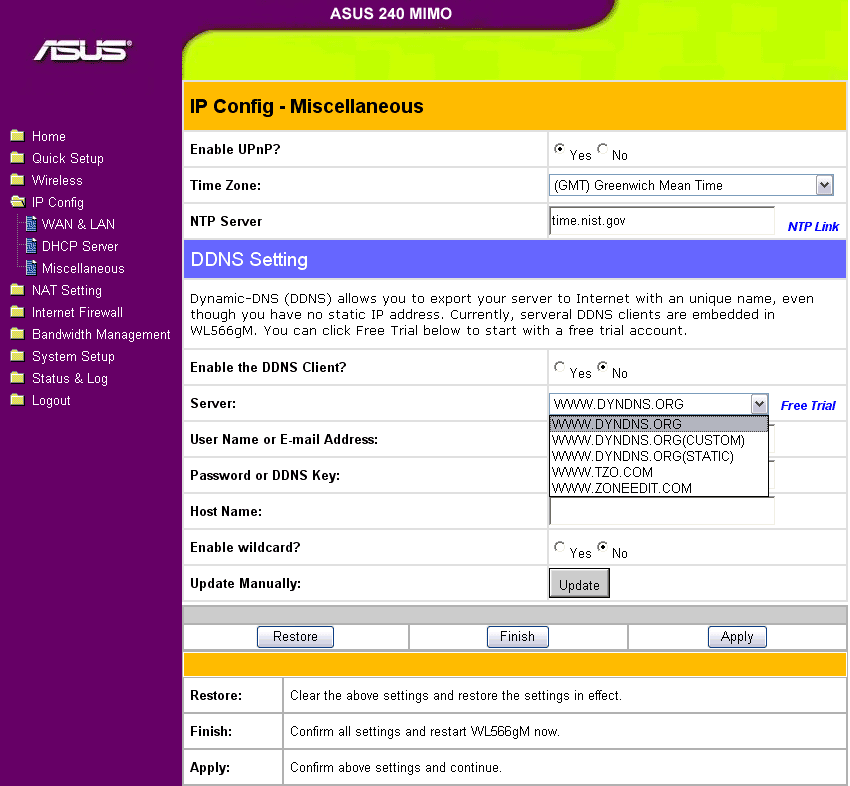Image resolution: width=850 pixels, height=786 pixels.
Task: Click the NTP Server input field
Action: click(x=662, y=221)
